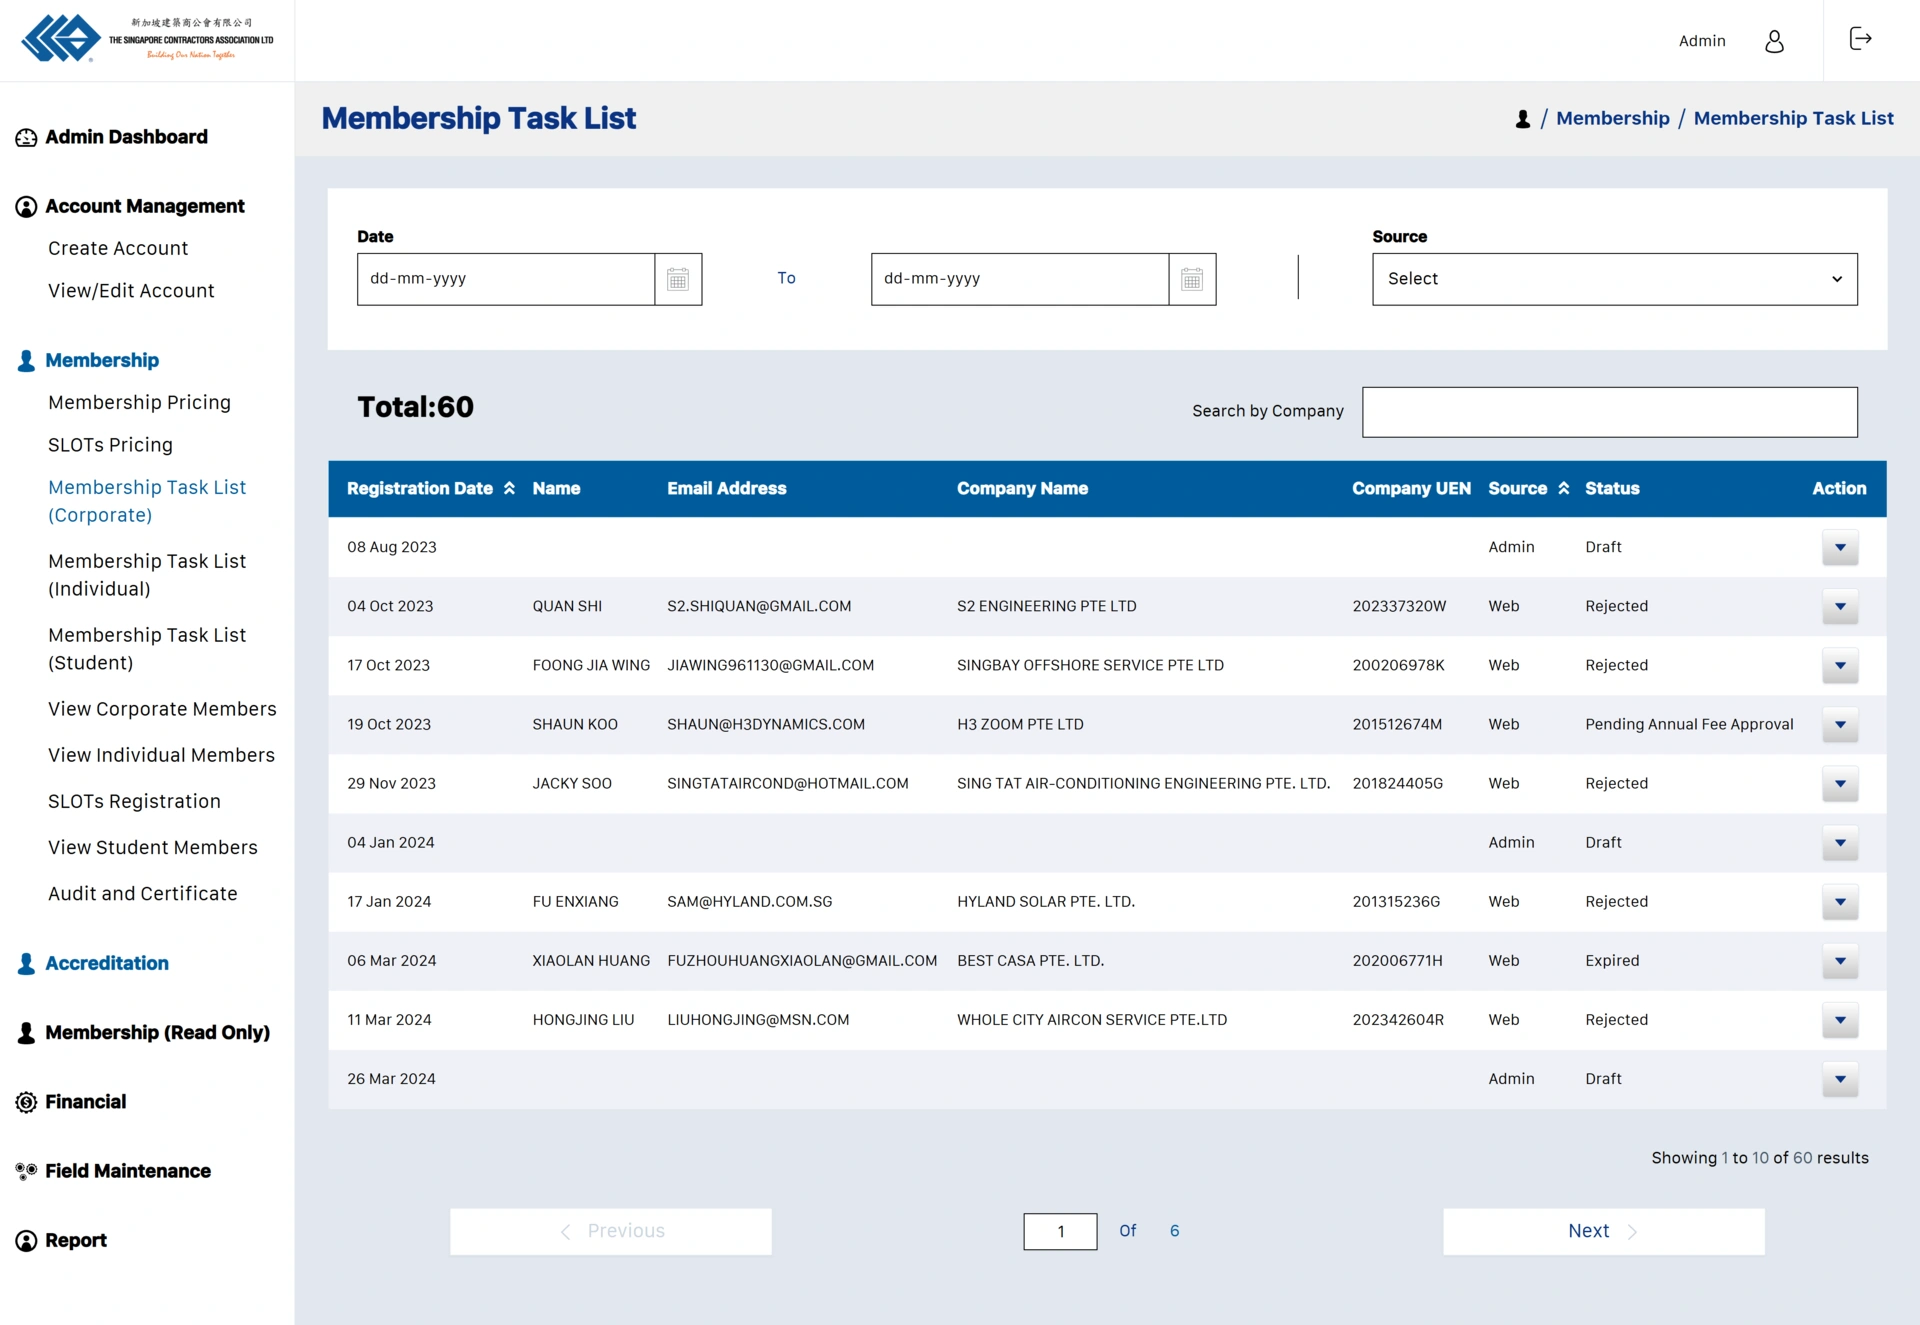Click the logout icon in header
Screen dimensions: 1920x1325
point(1860,39)
